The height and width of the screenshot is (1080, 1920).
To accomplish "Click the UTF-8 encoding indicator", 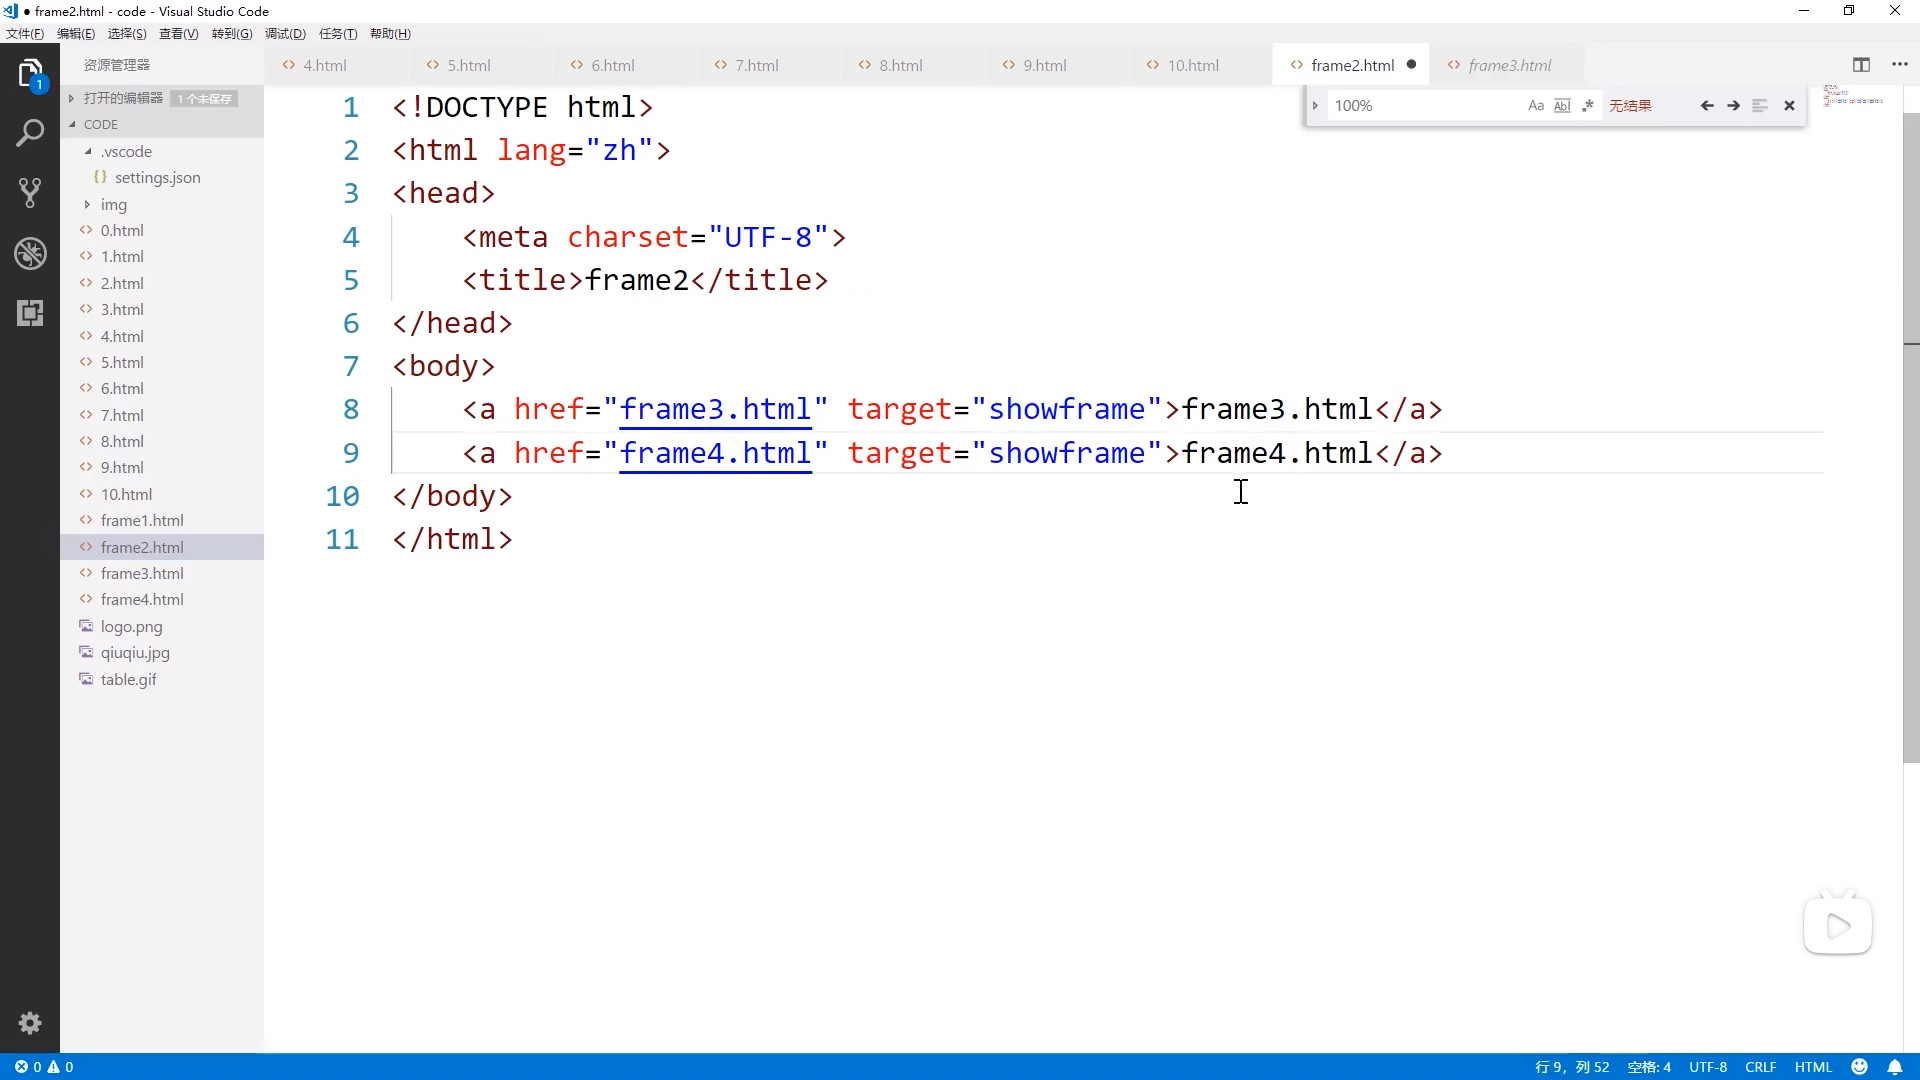I will point(1708,1067).
